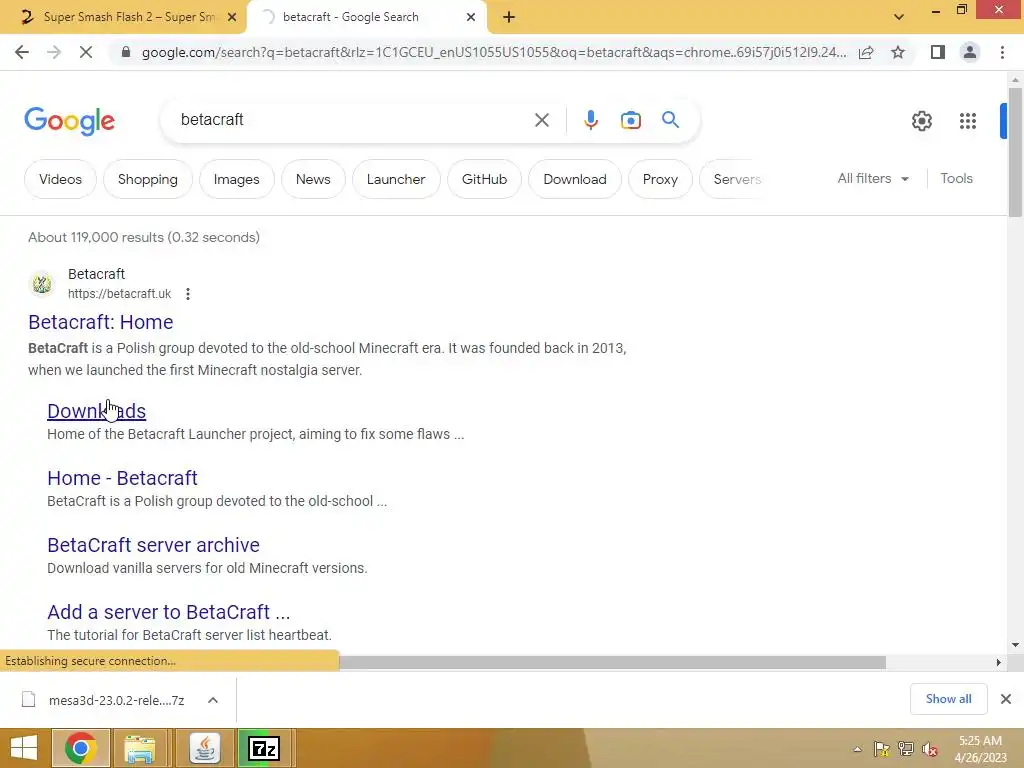Select the Launcher filter chip

click(396, 179)
